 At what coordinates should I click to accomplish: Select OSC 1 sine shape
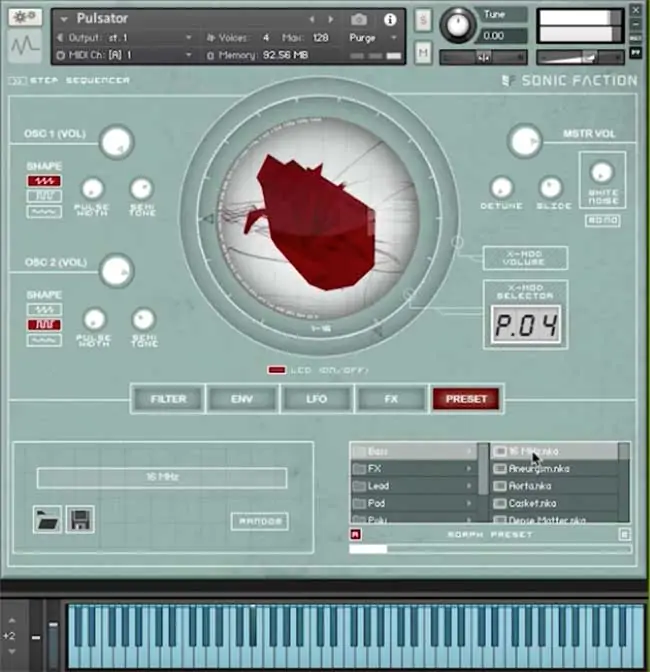click(x=44, y=212)
